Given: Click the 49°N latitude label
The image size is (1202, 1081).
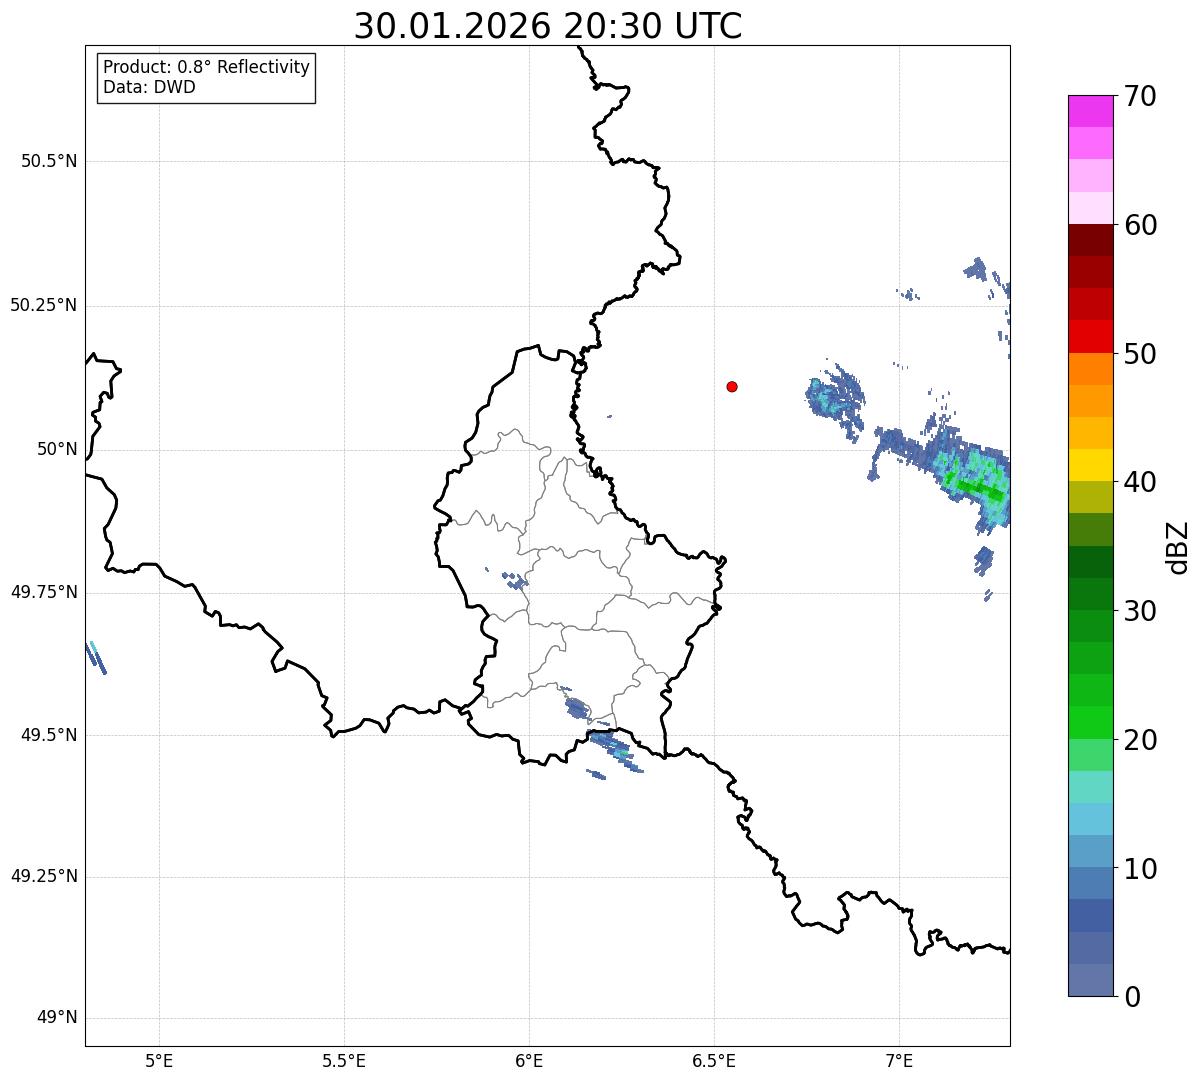Looking at the screenshot, I should pyautogui.click(x=57, y=1018).
